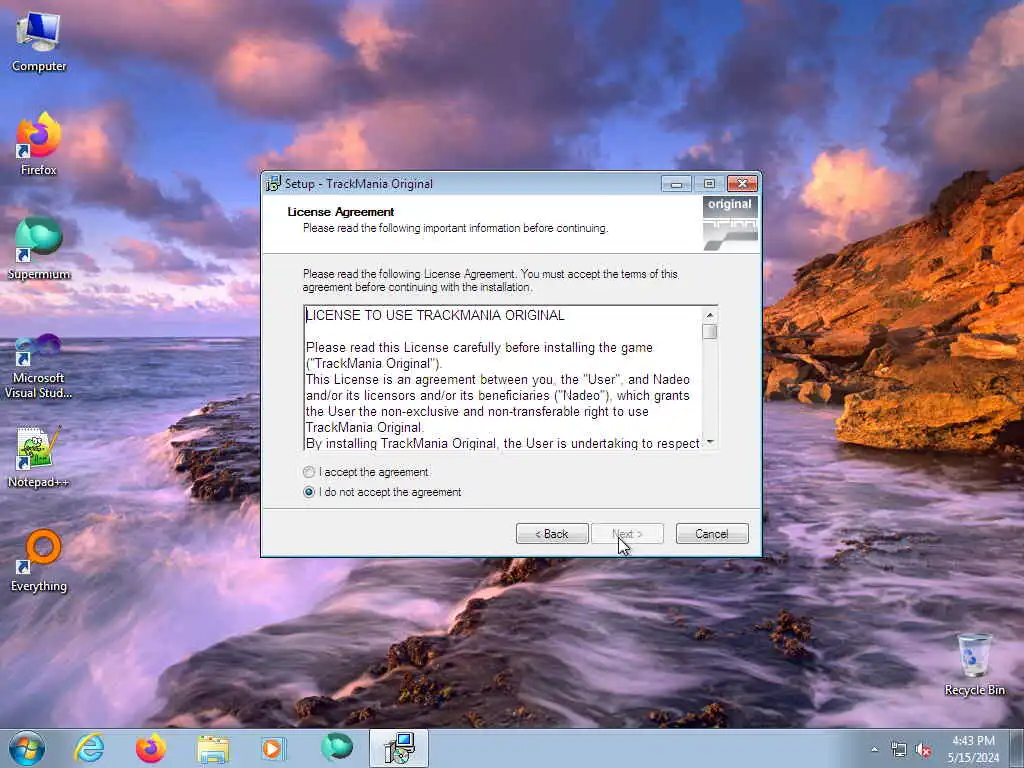Open the Windows Start menu
The image size is (1024, 768).
[x=27, y=748]
